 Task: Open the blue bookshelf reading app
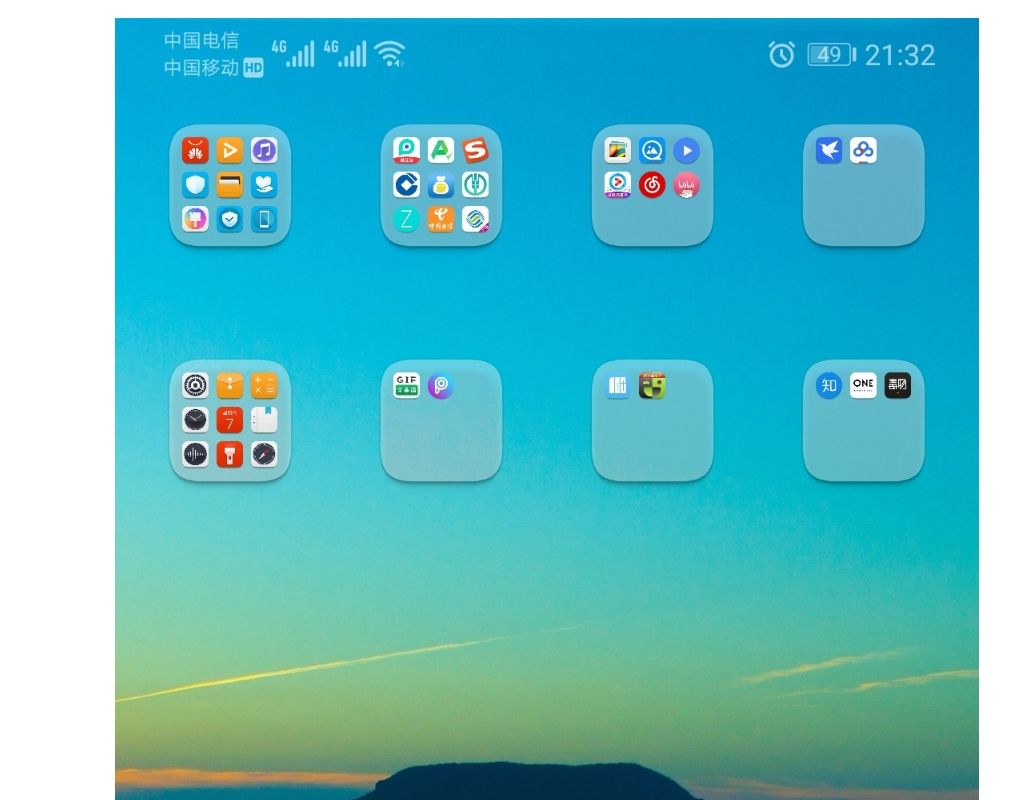pos(618,385)
